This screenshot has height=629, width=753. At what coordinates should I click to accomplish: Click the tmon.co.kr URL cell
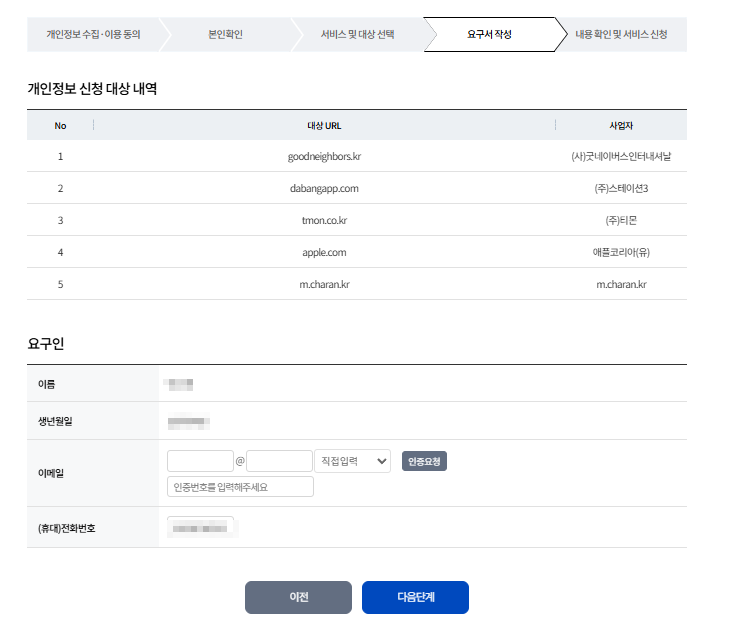tap(324, 220)
